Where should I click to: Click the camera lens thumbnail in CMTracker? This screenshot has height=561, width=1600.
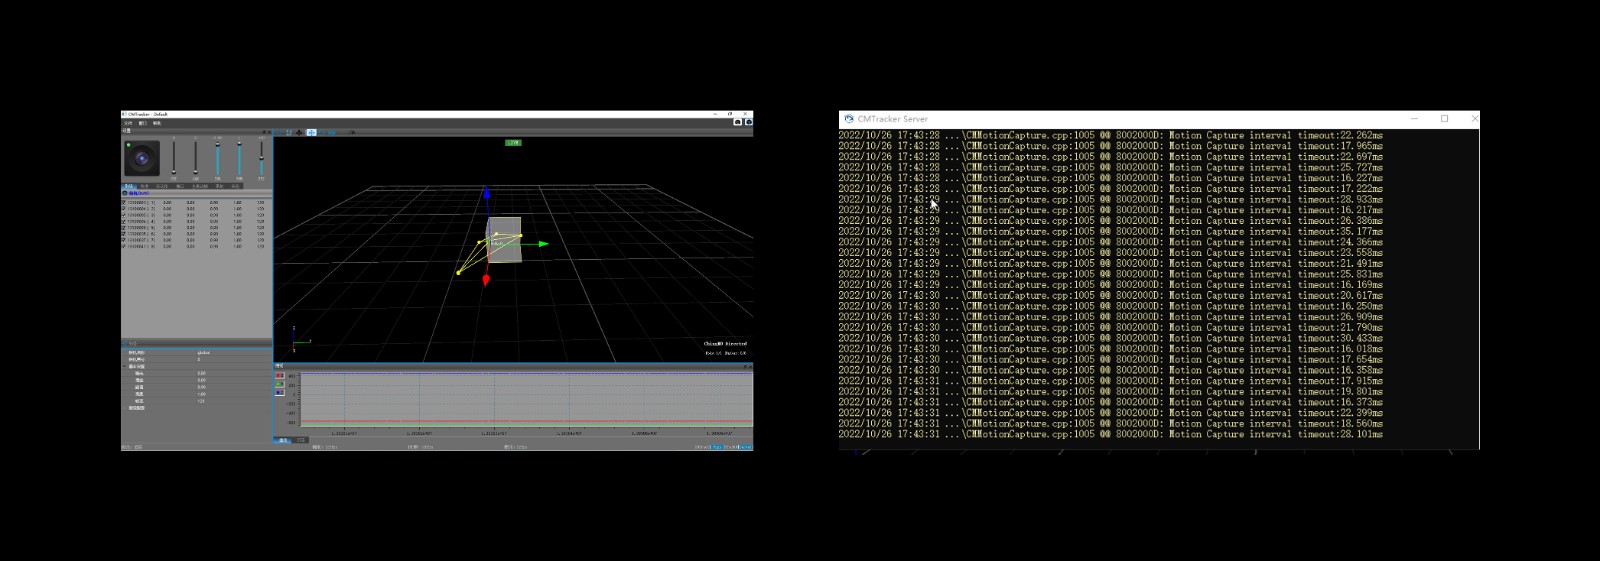point(142,158)
